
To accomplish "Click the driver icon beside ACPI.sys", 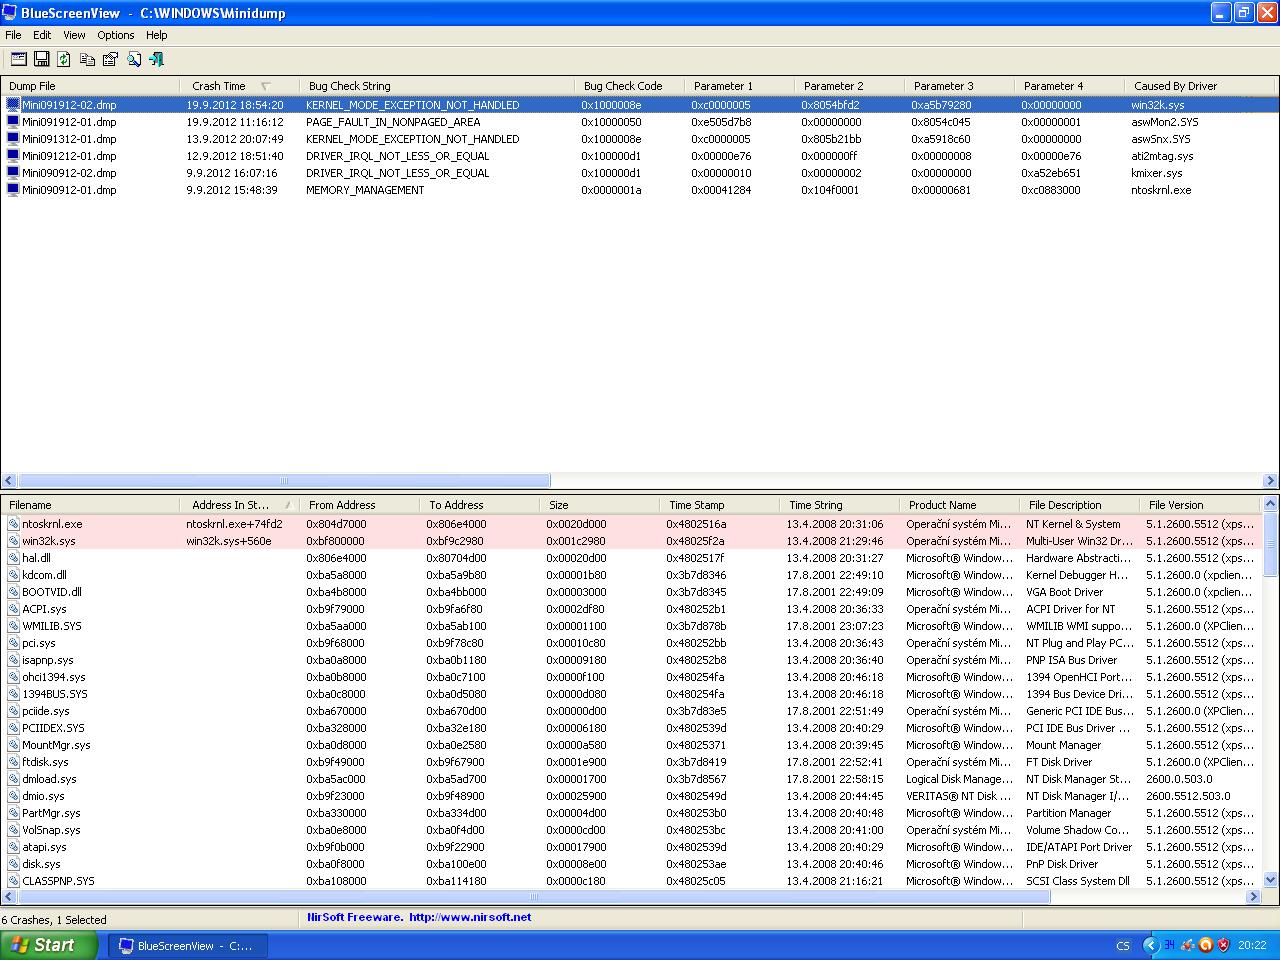I will (x=13, y=609).
